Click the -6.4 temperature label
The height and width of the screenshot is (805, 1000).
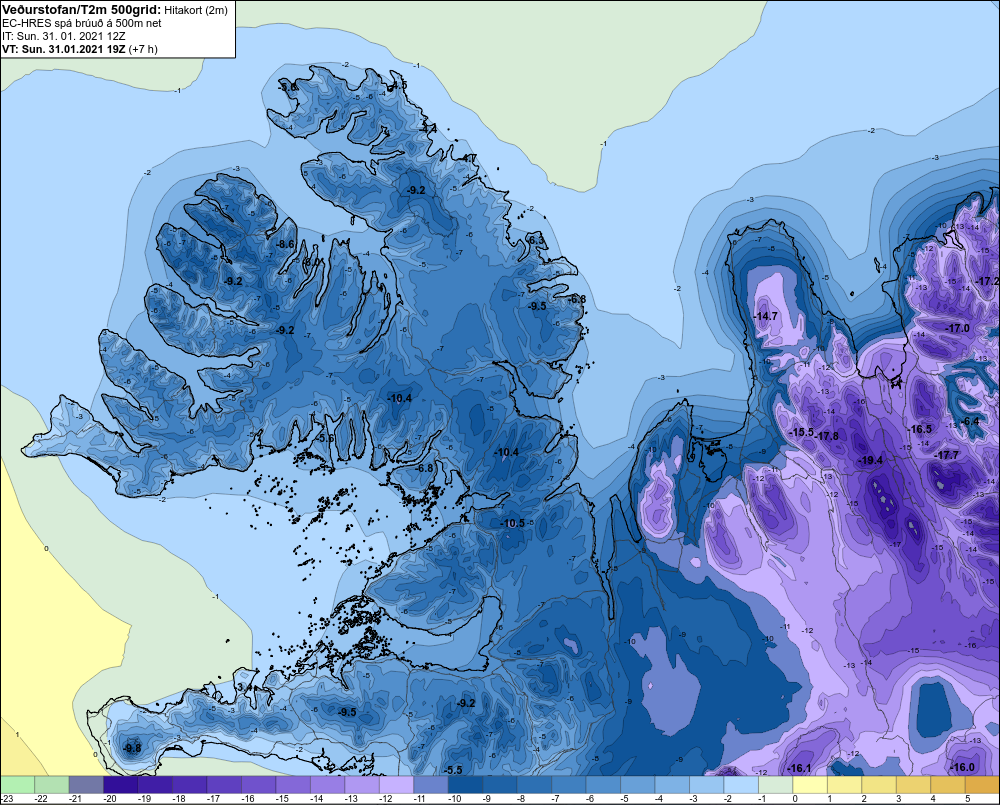coord(970,421)
